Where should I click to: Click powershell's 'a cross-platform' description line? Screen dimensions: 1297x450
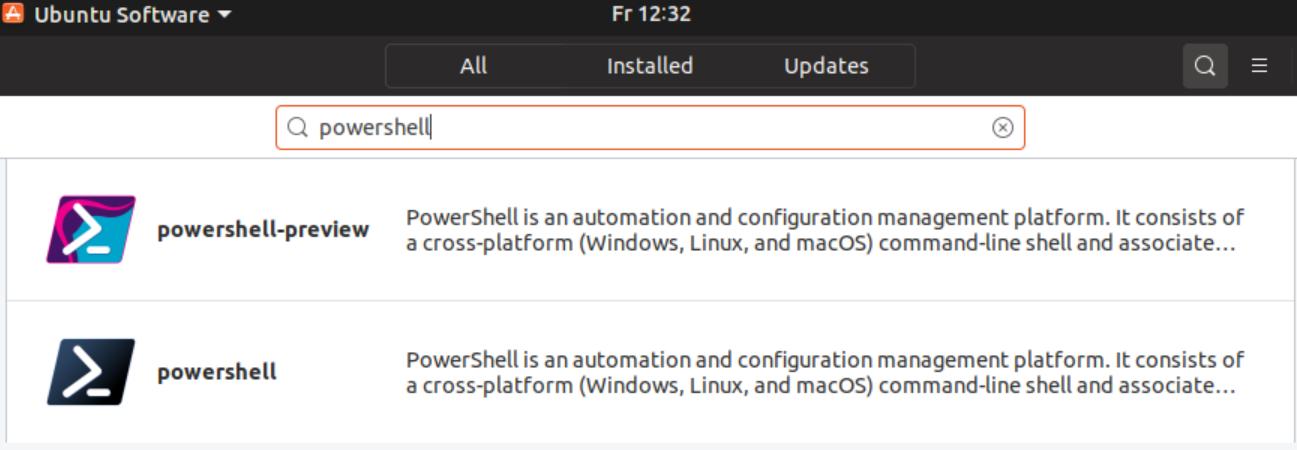click(x=822, y=386)
